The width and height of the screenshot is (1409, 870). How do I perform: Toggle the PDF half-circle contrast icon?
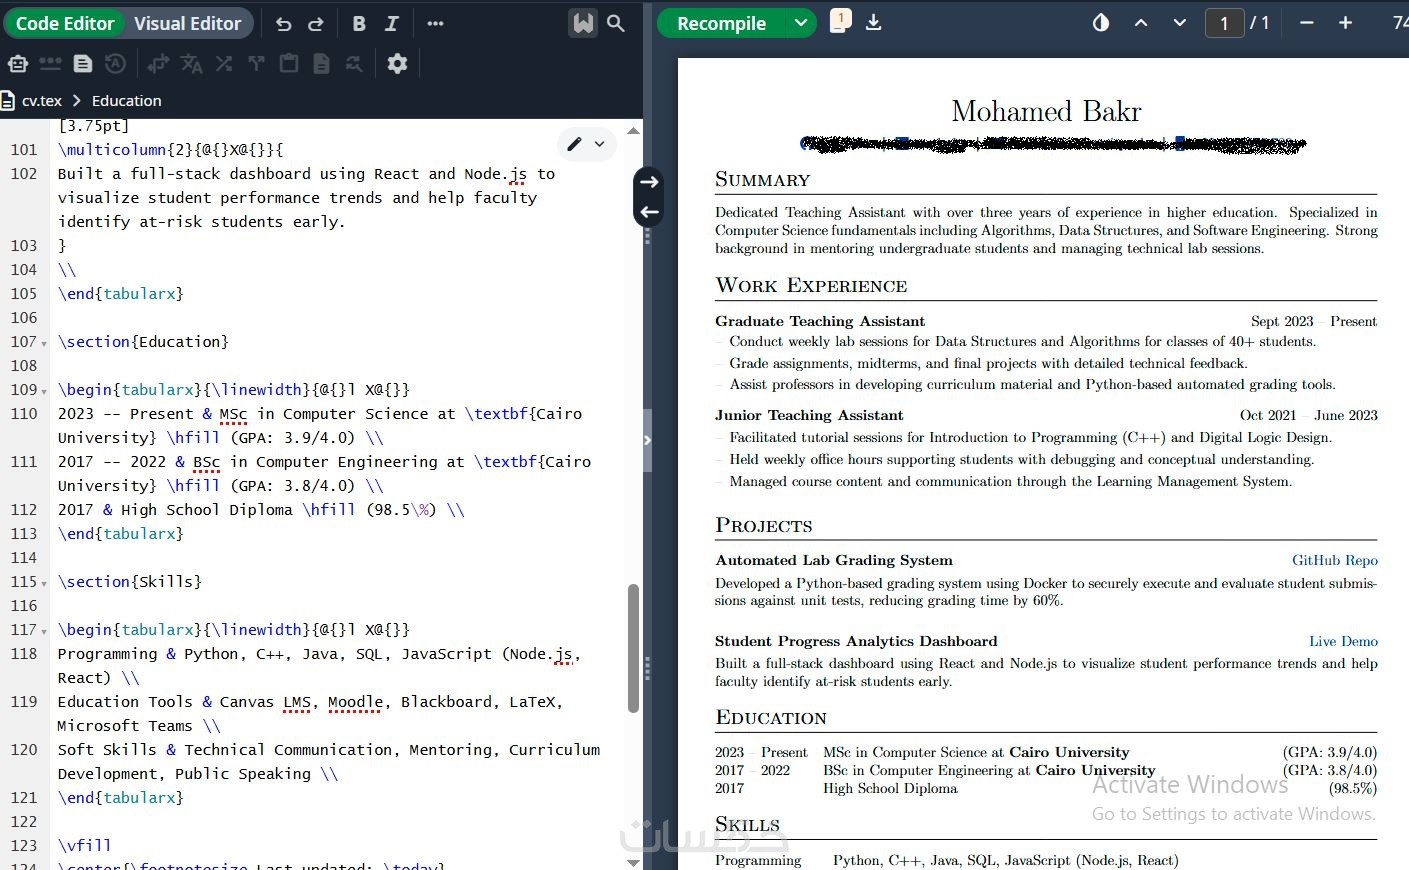[x=1101, y=23]
